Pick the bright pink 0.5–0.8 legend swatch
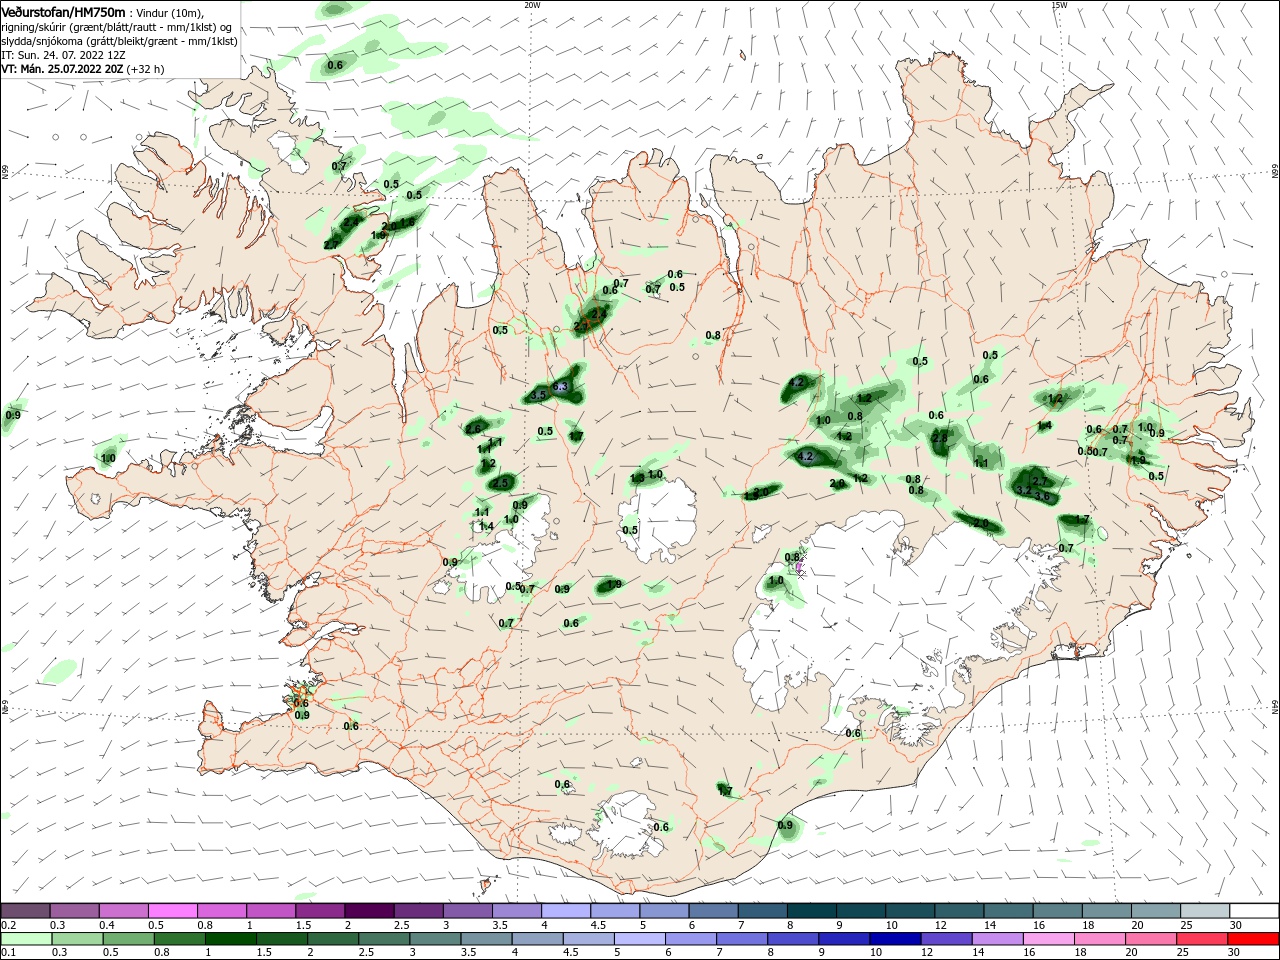1280x960 pixels. click(x=173, y=911)
